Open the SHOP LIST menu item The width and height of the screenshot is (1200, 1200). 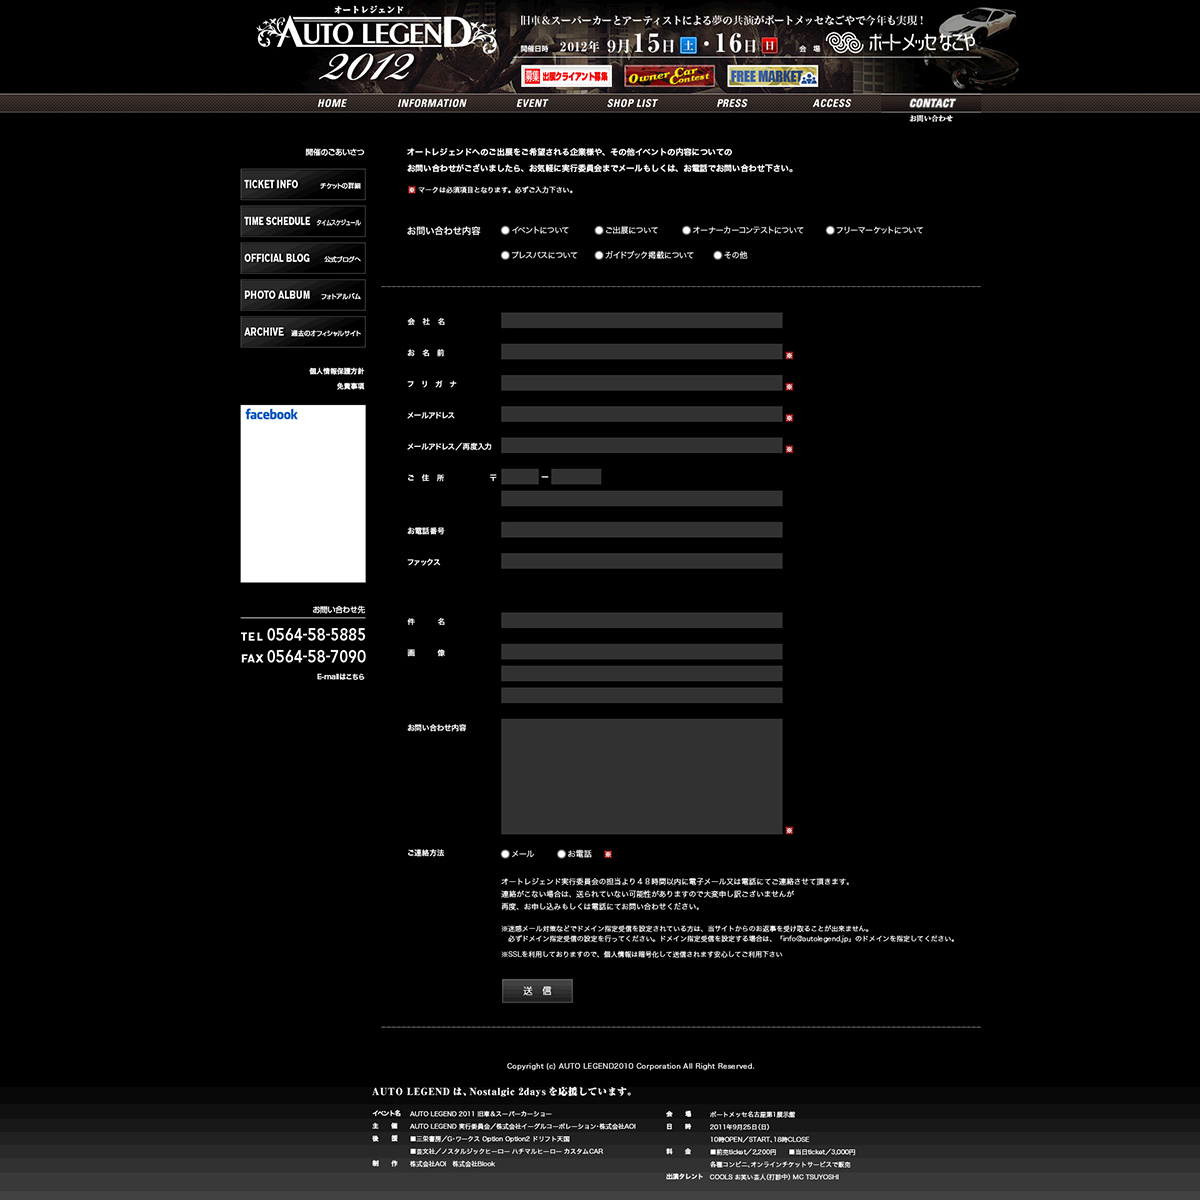pos(632,103)
